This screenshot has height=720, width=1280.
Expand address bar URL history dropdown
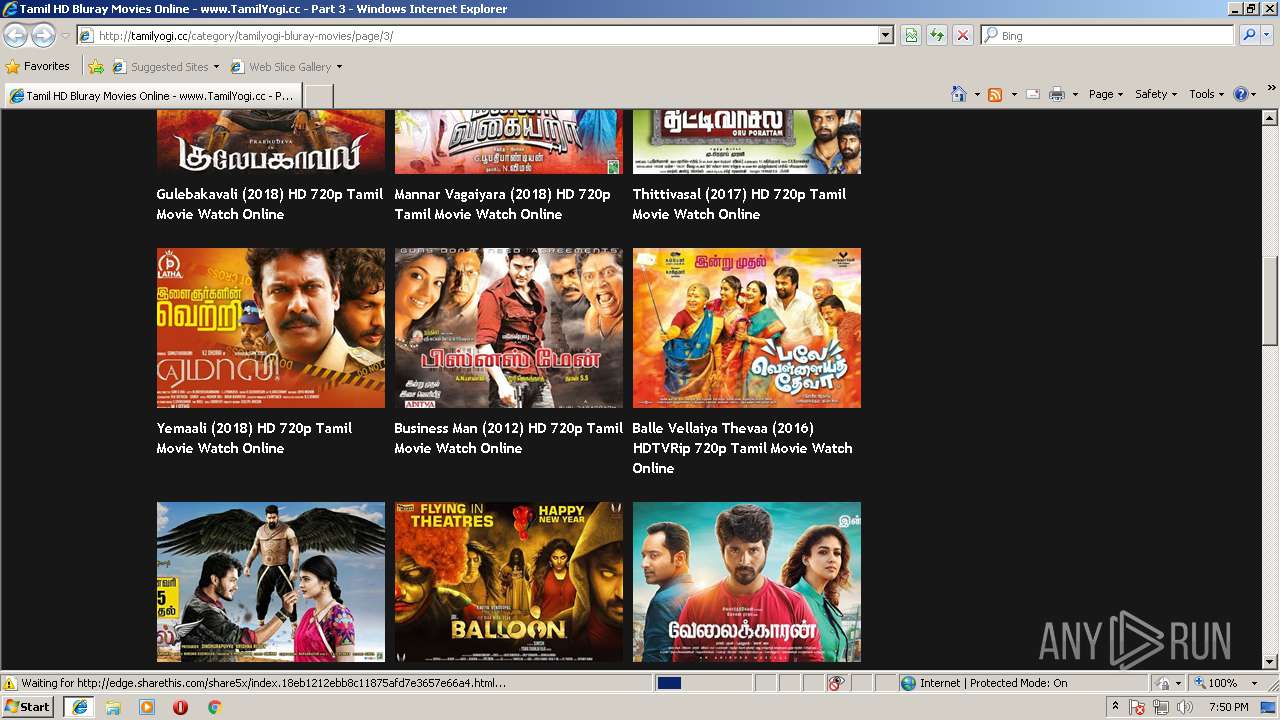tap(886, 35)
